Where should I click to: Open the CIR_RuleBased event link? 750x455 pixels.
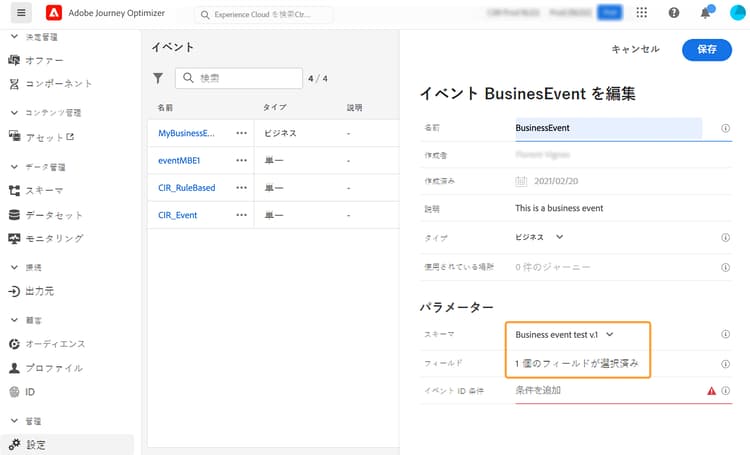click(x=187, y=188)
